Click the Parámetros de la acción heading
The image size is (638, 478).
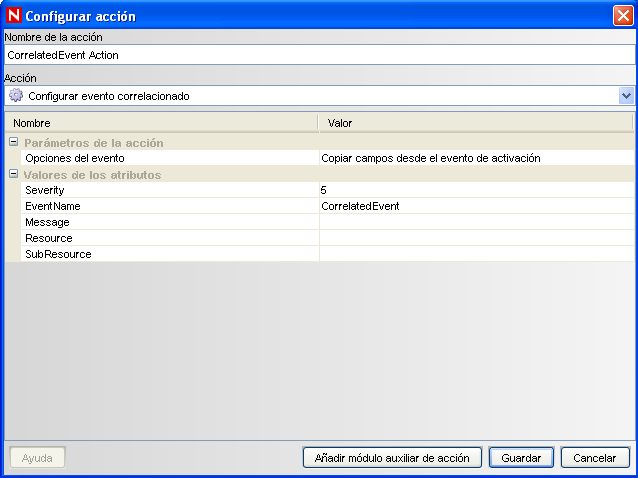click(94, 143)
